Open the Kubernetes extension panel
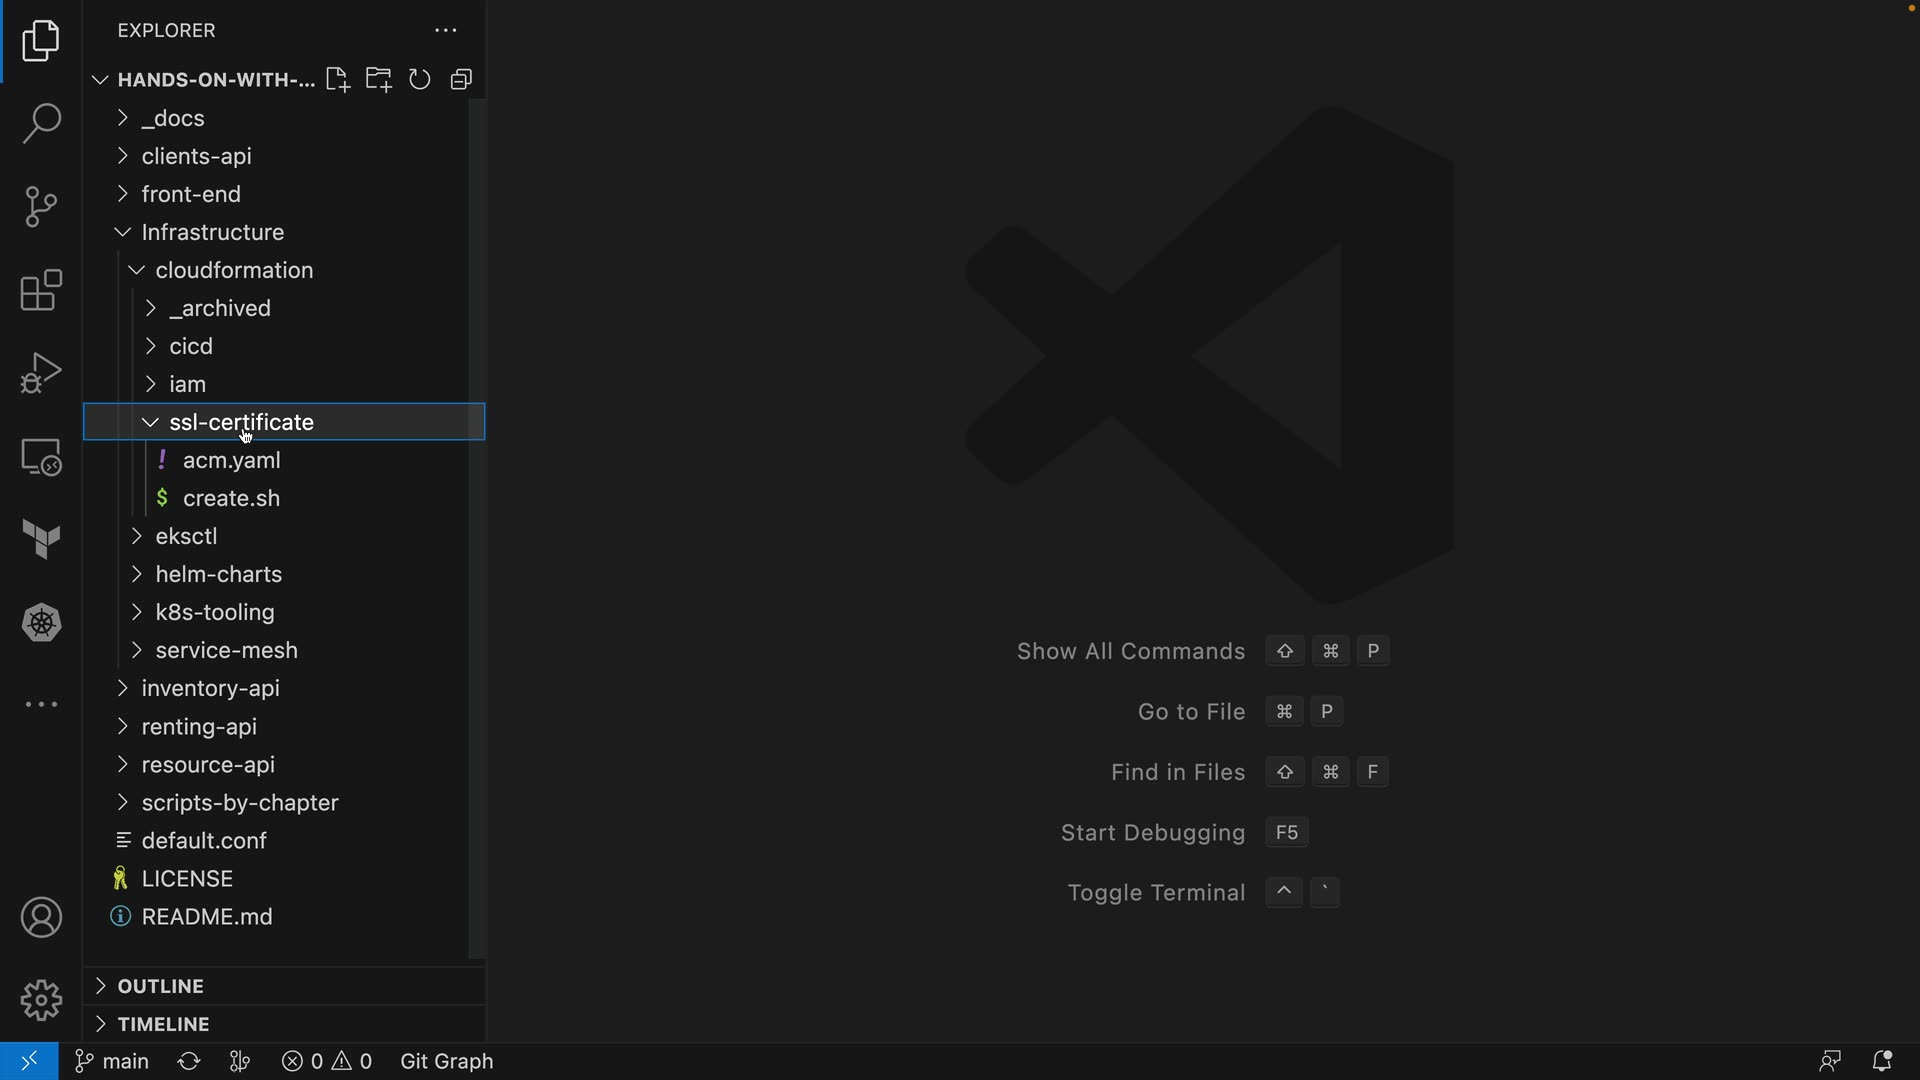This screenshot has height=1080, width=1920. [41, 623]
